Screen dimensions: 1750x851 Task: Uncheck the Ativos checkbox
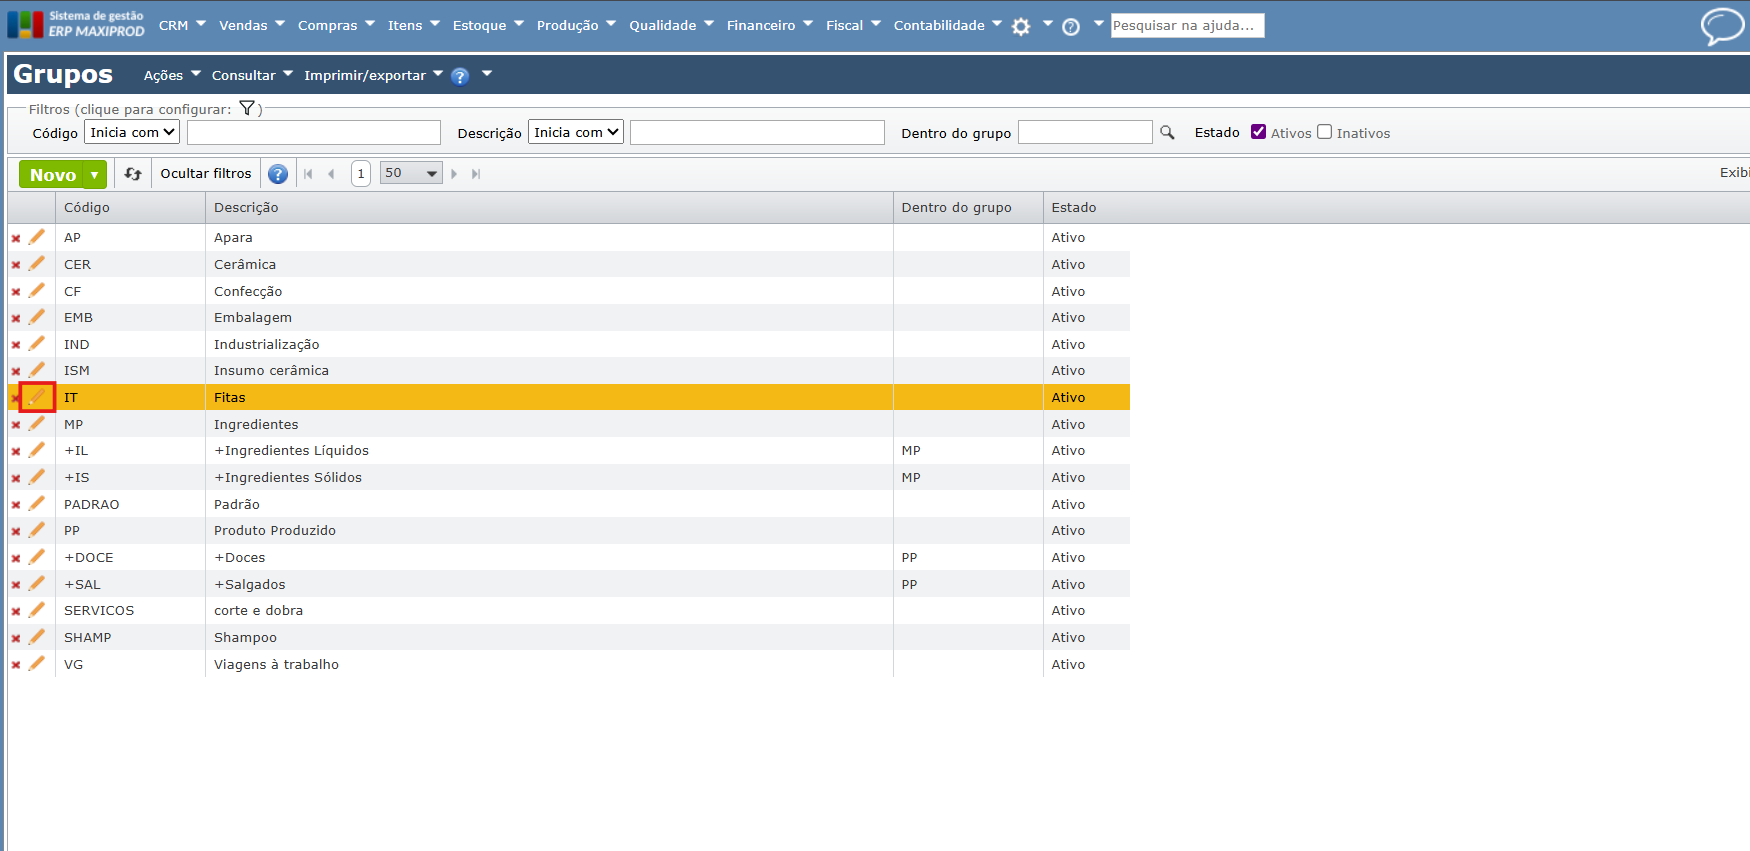point(1259,132)
